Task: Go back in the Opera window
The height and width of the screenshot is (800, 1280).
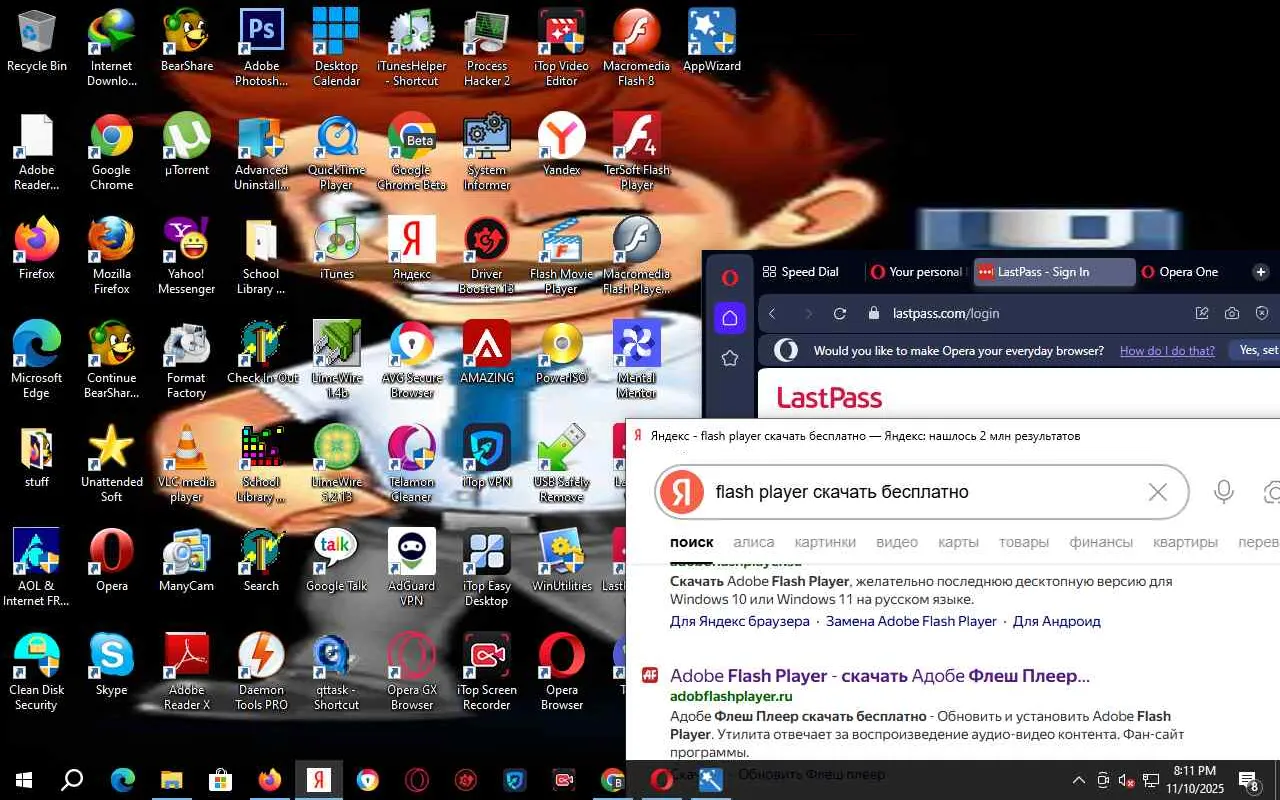Action: (x=772, y=314)
